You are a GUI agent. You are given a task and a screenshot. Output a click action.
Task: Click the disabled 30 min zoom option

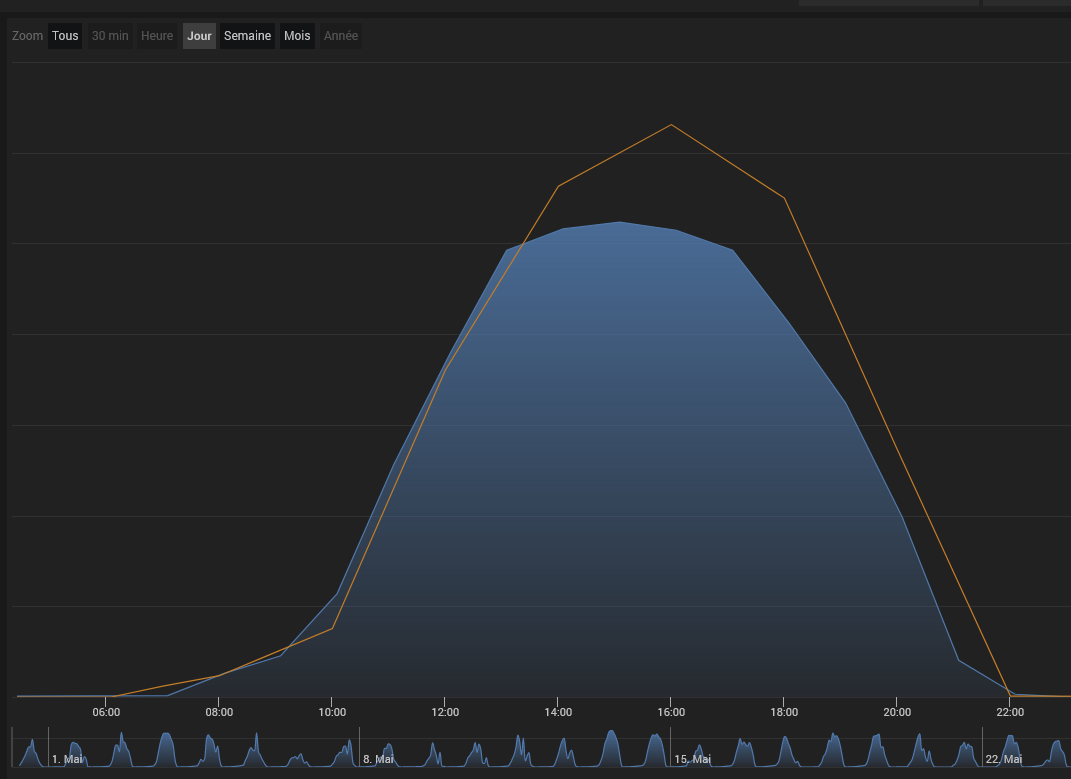coord(110,36)
